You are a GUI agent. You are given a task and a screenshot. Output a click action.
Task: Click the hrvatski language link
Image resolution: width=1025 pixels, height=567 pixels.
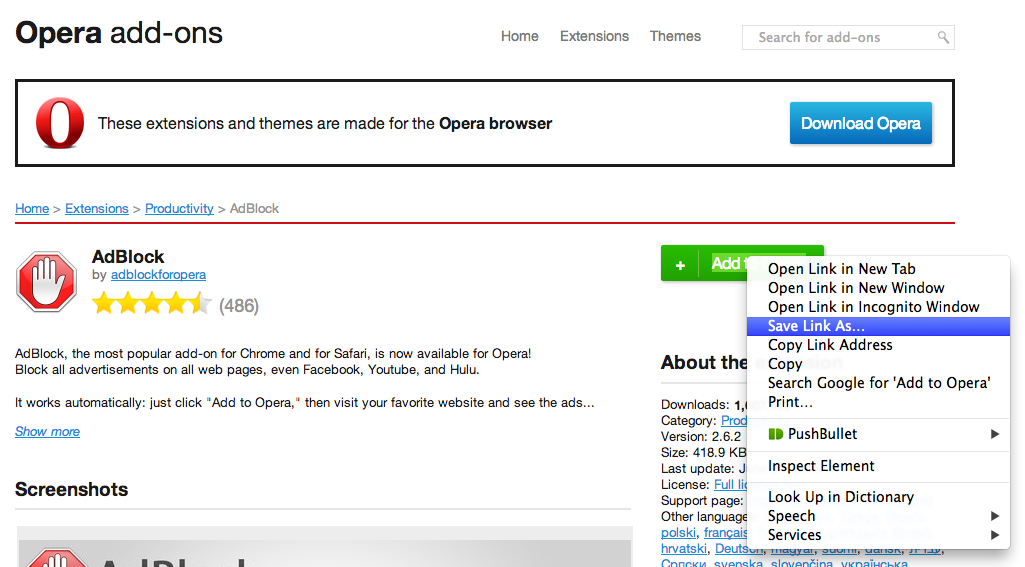point(684,549)
